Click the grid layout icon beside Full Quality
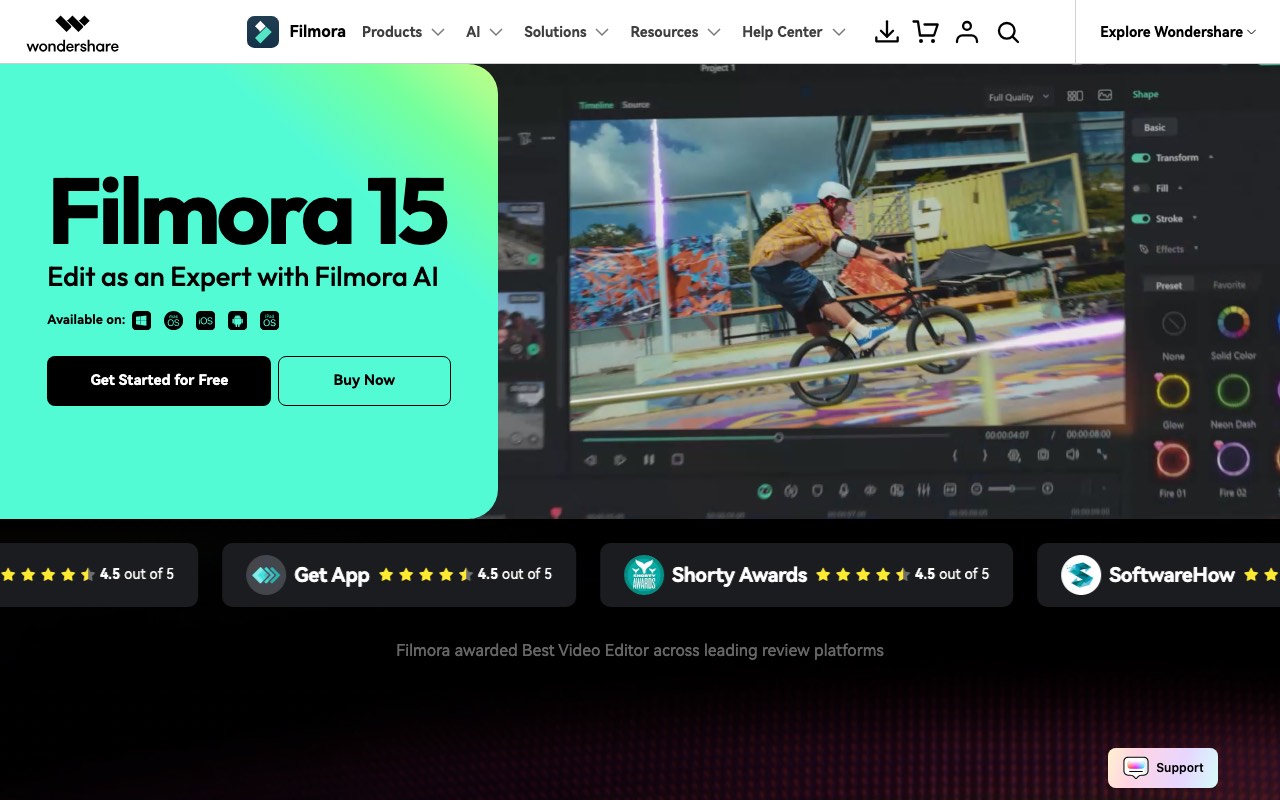Image resolution: width=1280 pixels, height=800 pixels. click(1075, 96)
